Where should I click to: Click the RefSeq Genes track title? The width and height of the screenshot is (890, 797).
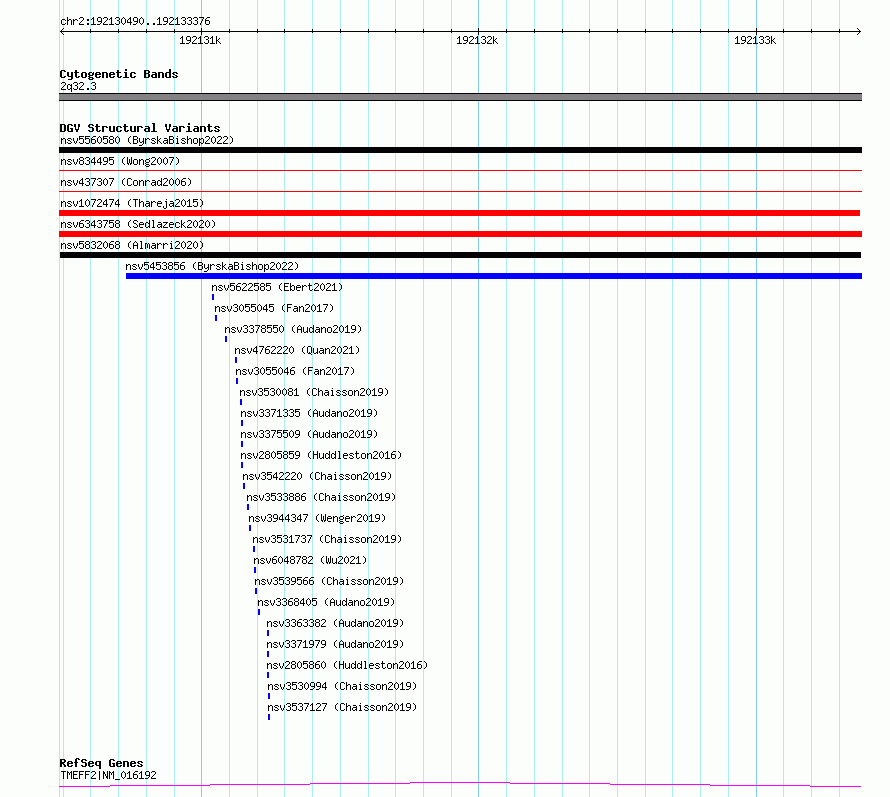click(101, 763)
